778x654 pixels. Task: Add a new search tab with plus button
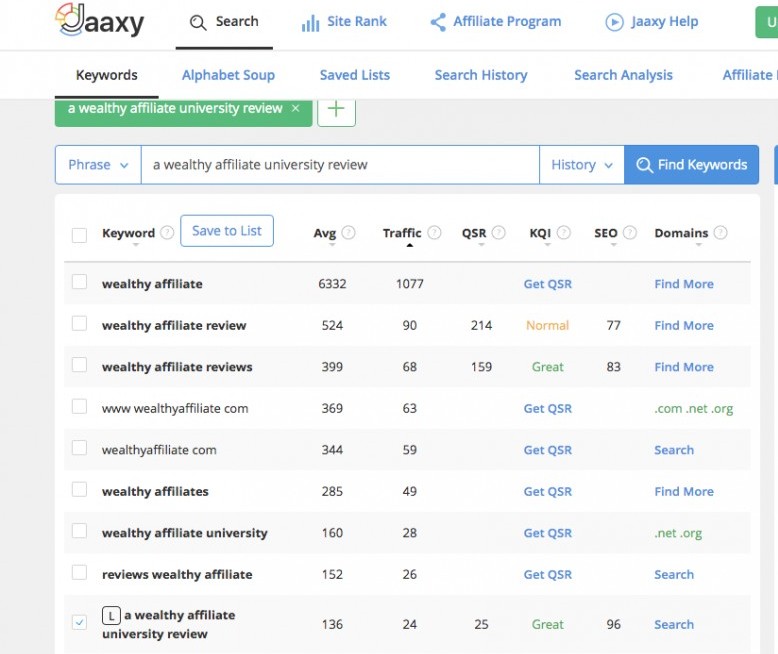[x=336, y=110]
